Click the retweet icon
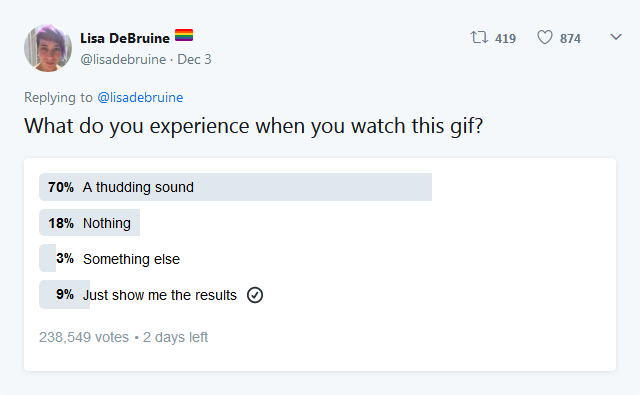Screen dimensions: 640x395 coord(479,38)
